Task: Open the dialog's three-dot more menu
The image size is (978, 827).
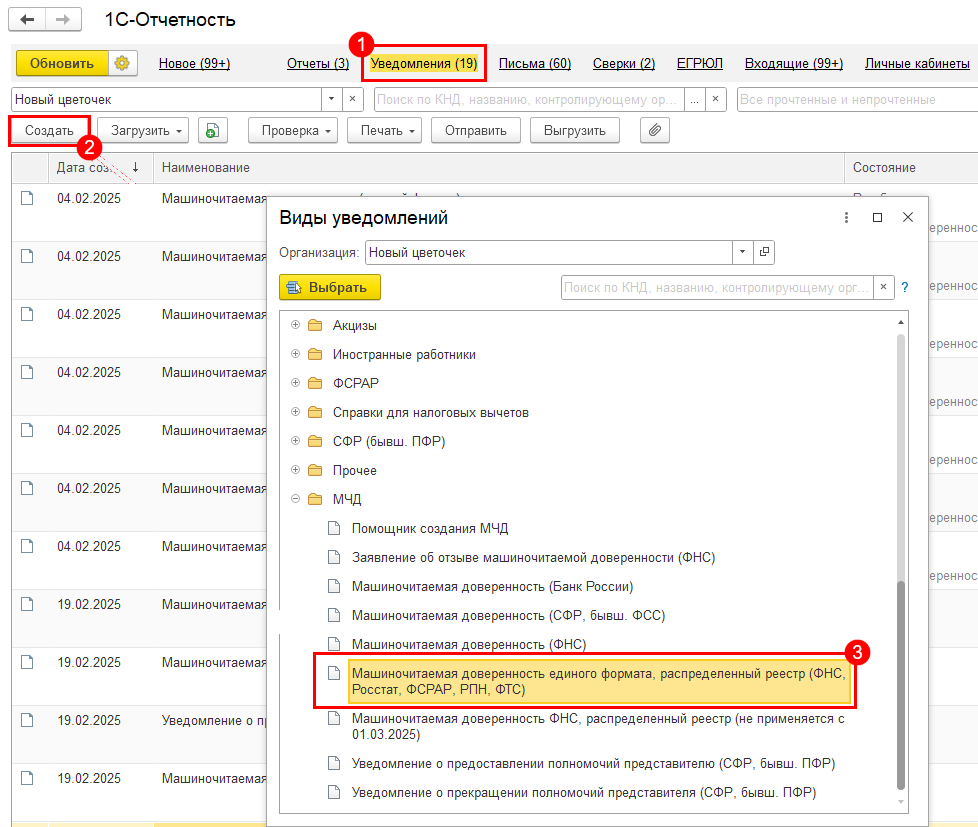Action: pyautogui.click(x=846, y=217)
